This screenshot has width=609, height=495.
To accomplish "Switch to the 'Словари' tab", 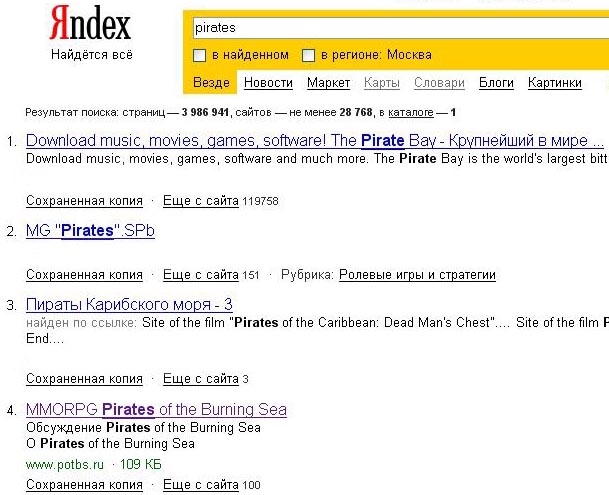I will tap(439, 83).
